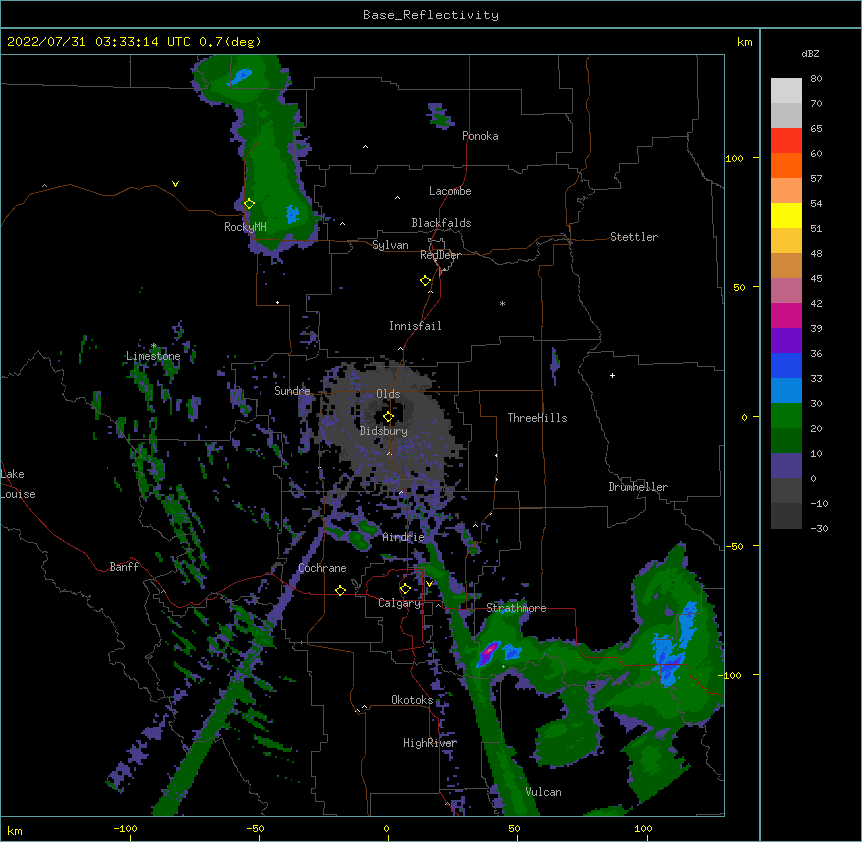Screen dimensions: 862x842
Task: Select the bright green 30-20 dBZ swatch
Action: (786, 416)
